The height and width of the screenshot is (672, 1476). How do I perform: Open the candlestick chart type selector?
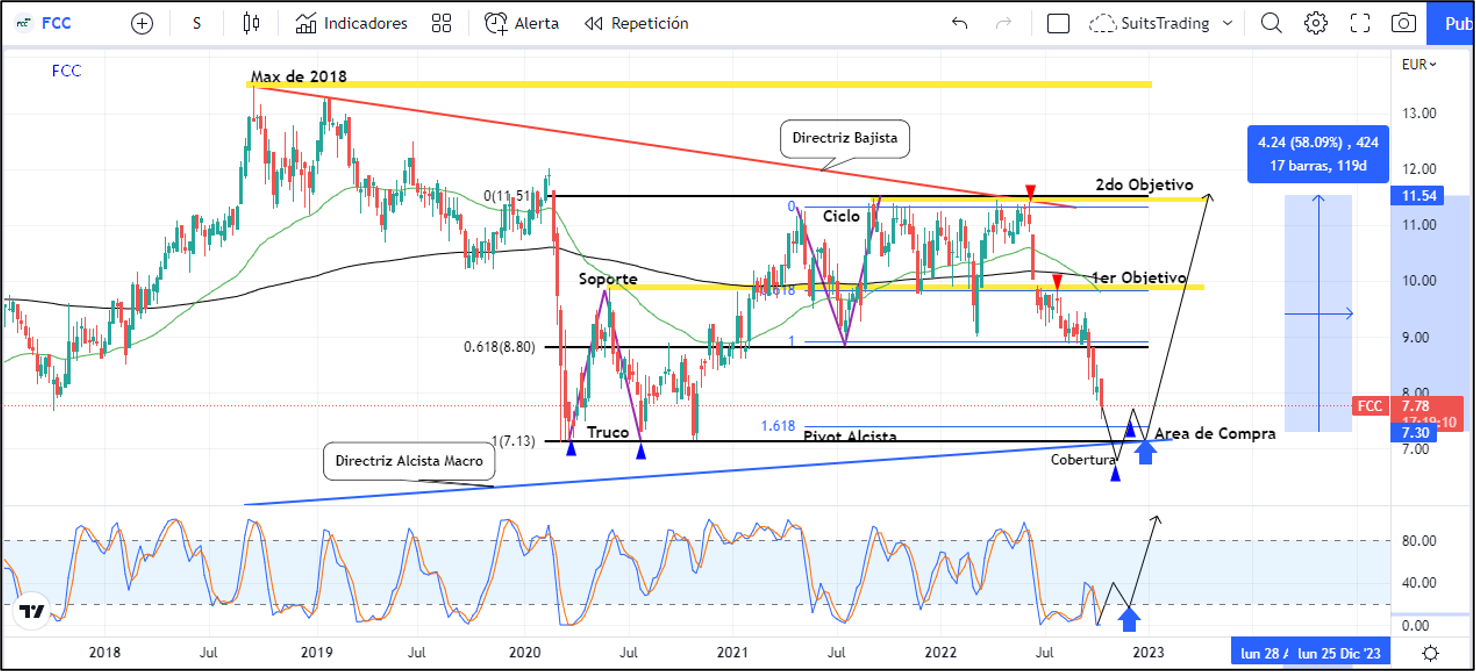[x=251, y=23]
